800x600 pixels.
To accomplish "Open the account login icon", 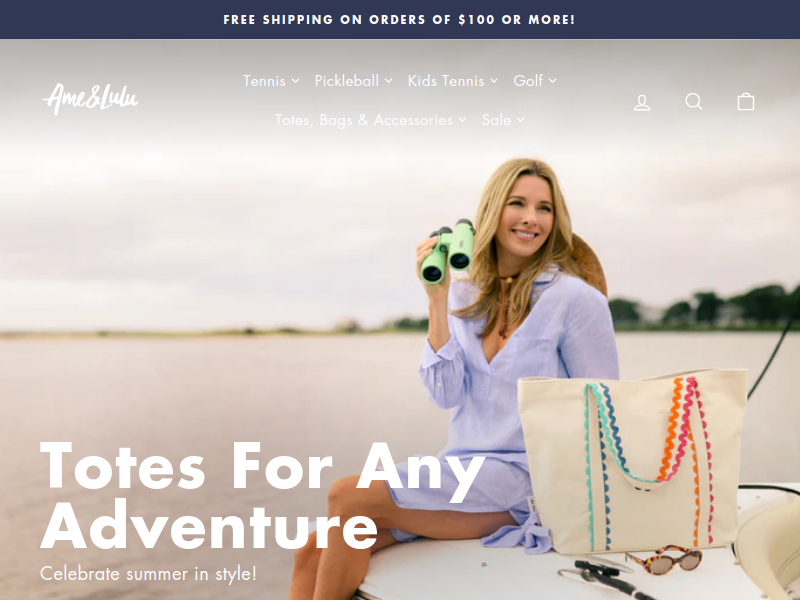I will click(x=642, y=102).
